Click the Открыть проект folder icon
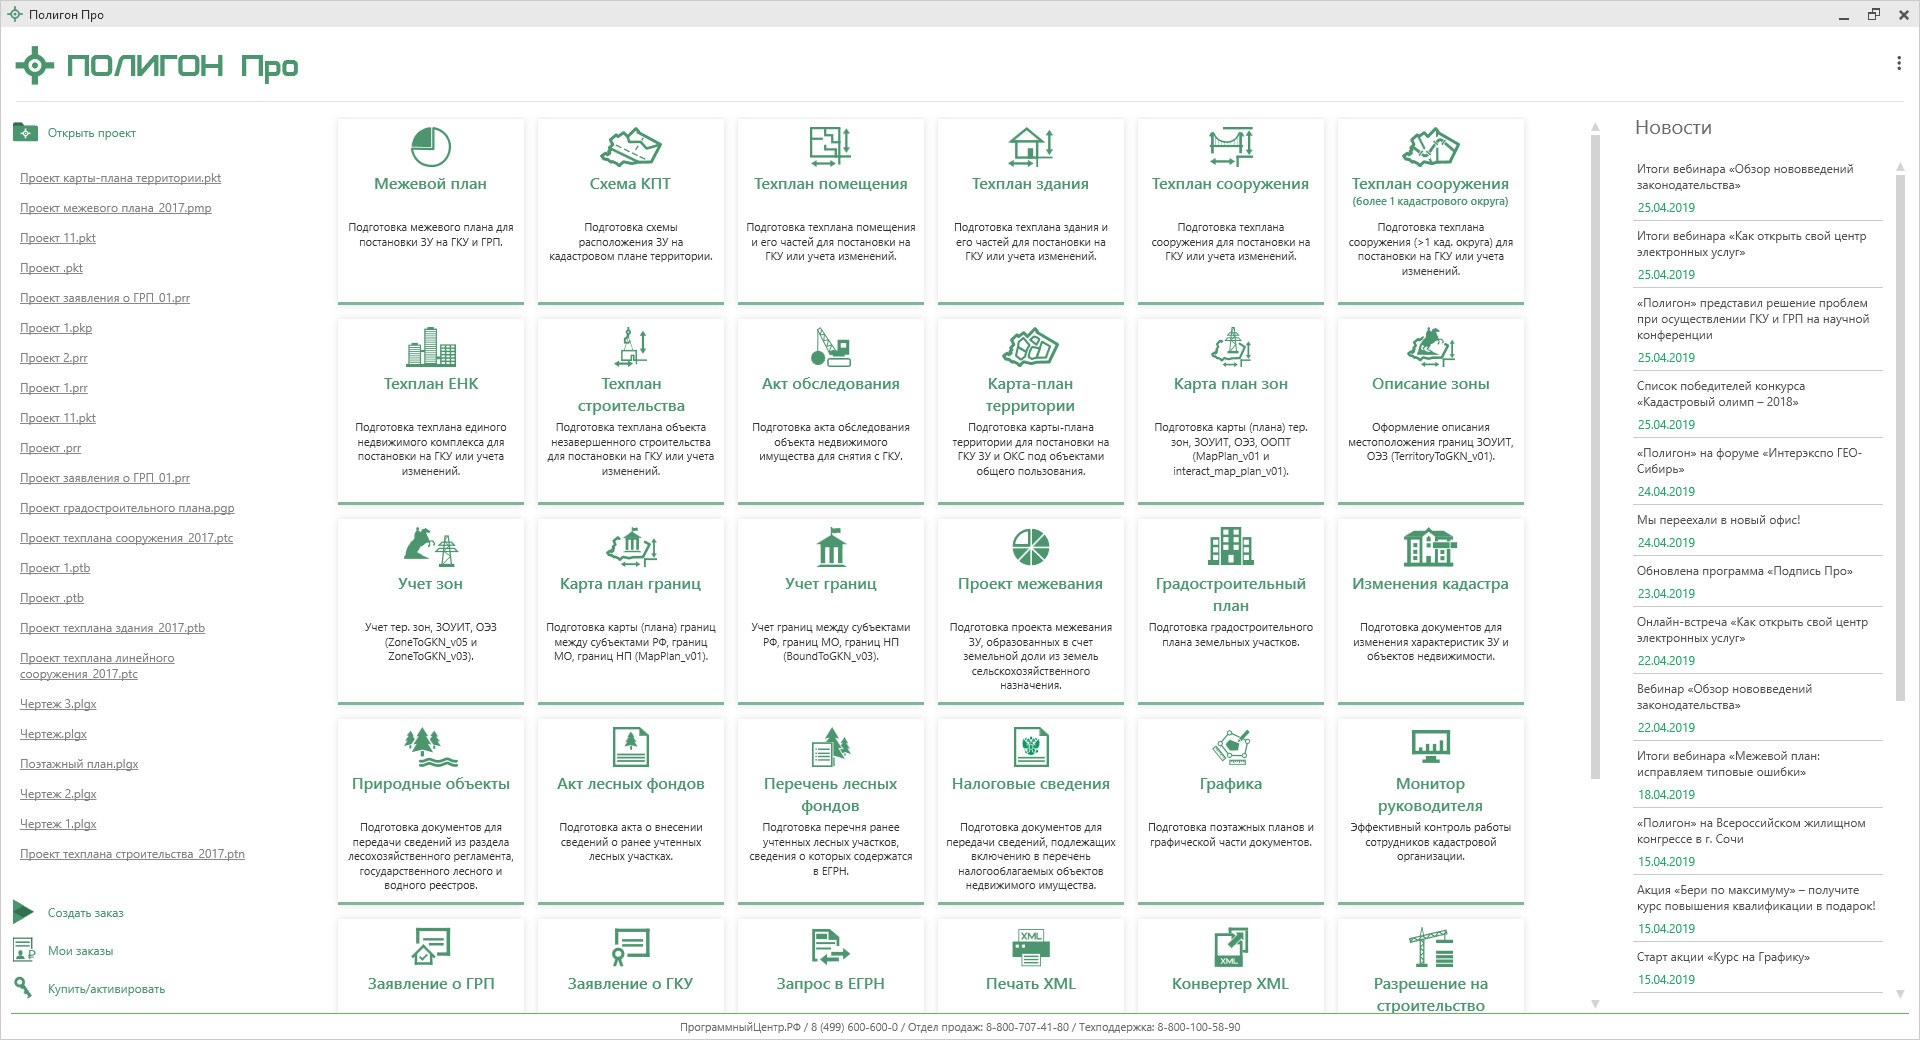This screenshot has width=1920, height=1040. pyautogui.click(x=25, y=132)
